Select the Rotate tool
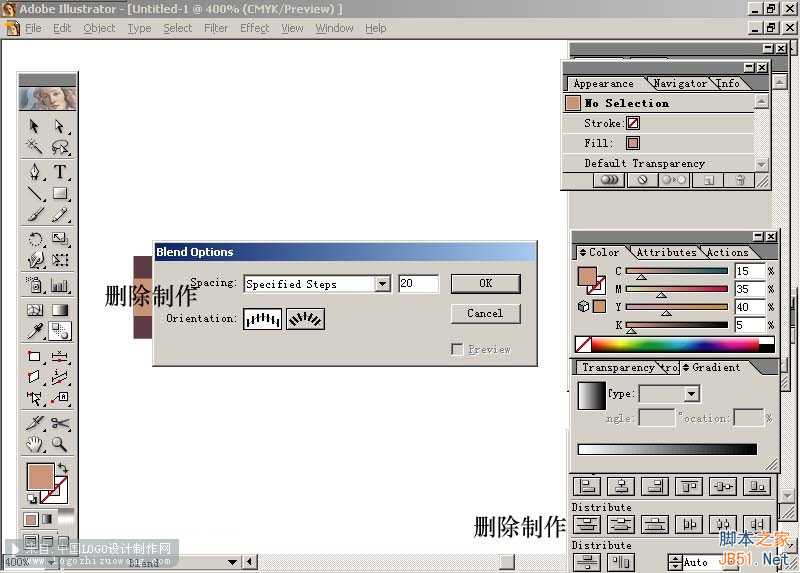 [34, 239]
